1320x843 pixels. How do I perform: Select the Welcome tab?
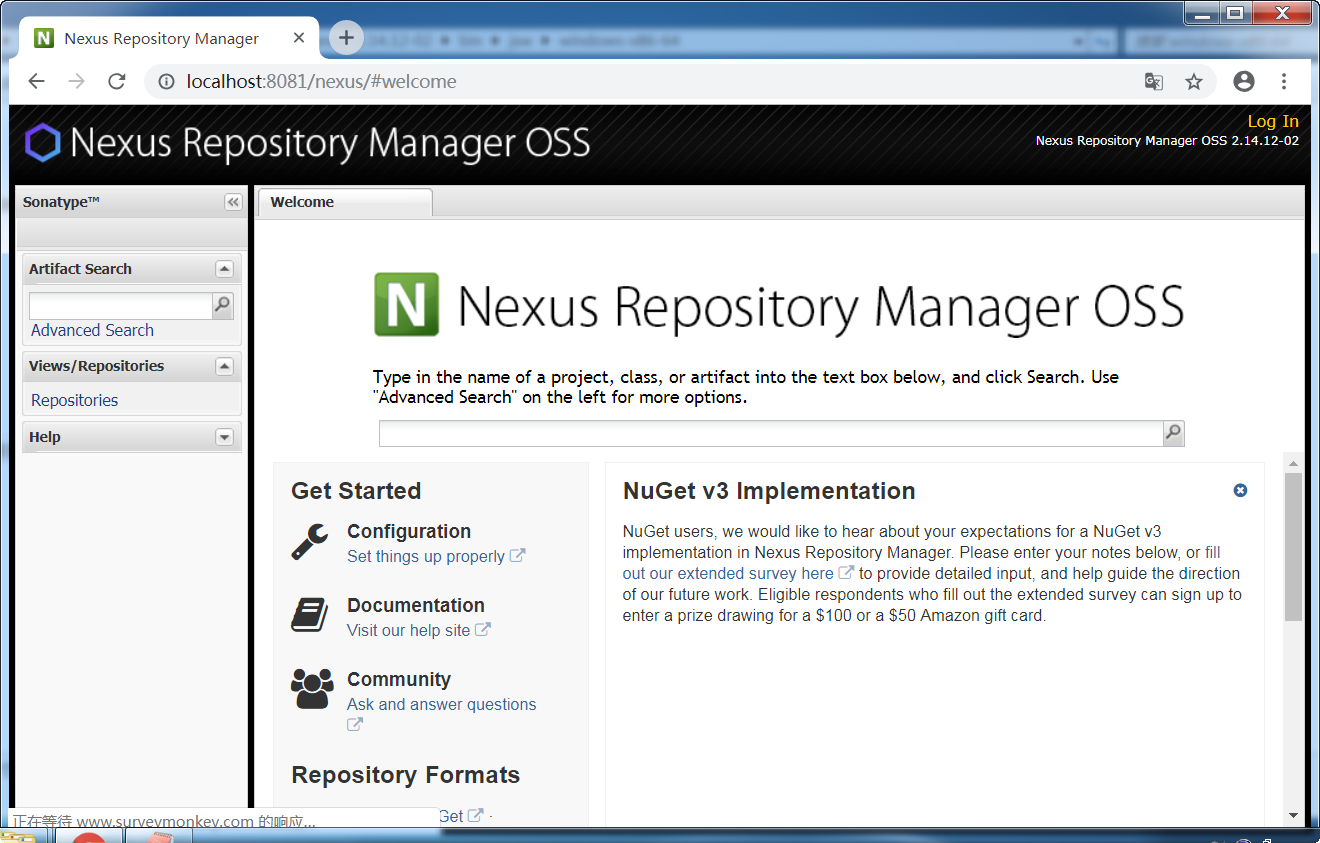point(345,202)
